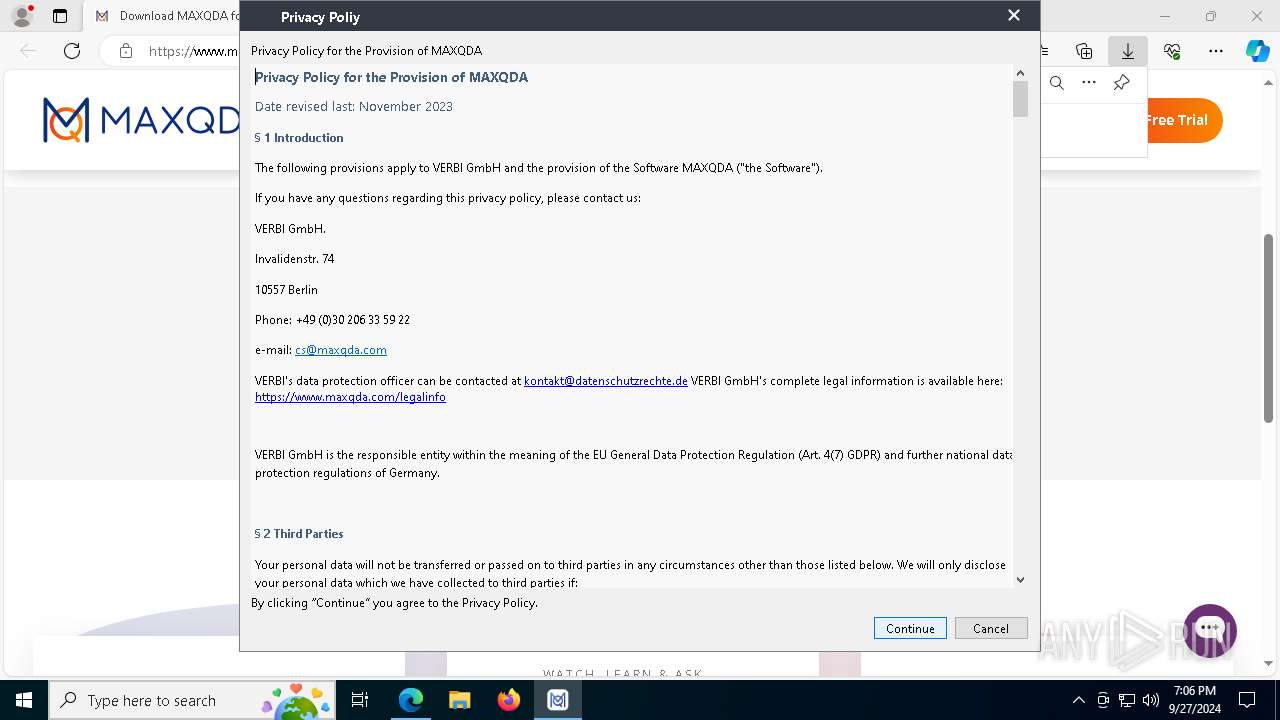Screen dimensions: 1280x720
Task: Open Browser essentials heart icon
Action: (x=1172, y=51)
